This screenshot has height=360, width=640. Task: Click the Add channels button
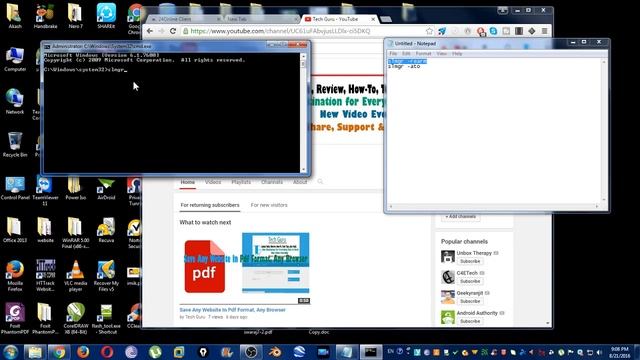coord(460,217)
